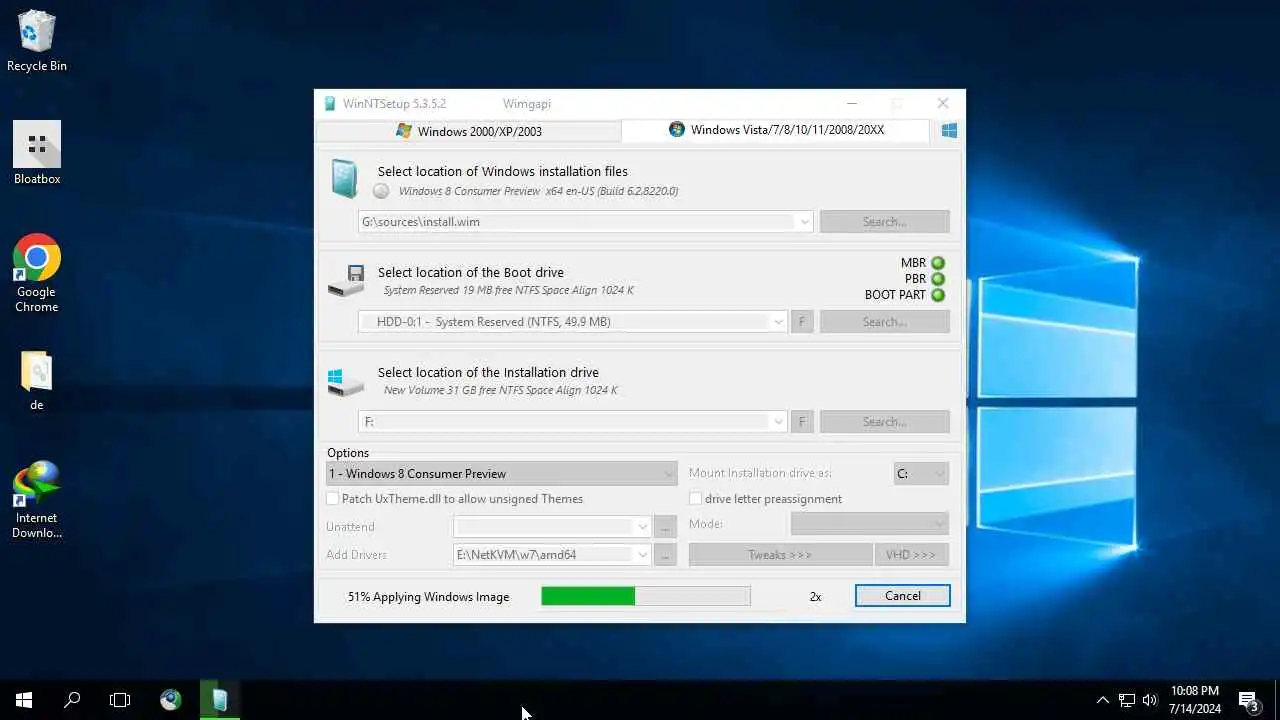This screenshot has height=720, width=1280.
Task: Toggle drive letter preassignment checkbox
Action: coord(696,499)
